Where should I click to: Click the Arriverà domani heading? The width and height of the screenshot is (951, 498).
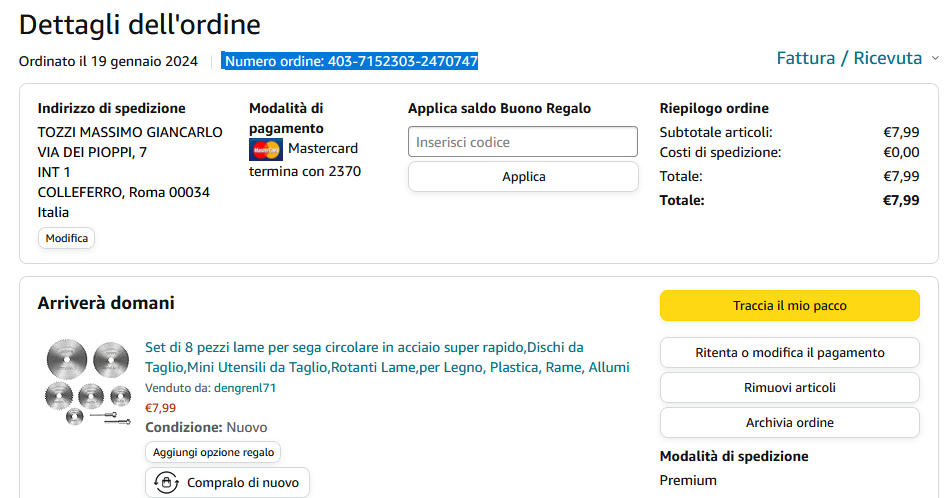tap(106, 303)
